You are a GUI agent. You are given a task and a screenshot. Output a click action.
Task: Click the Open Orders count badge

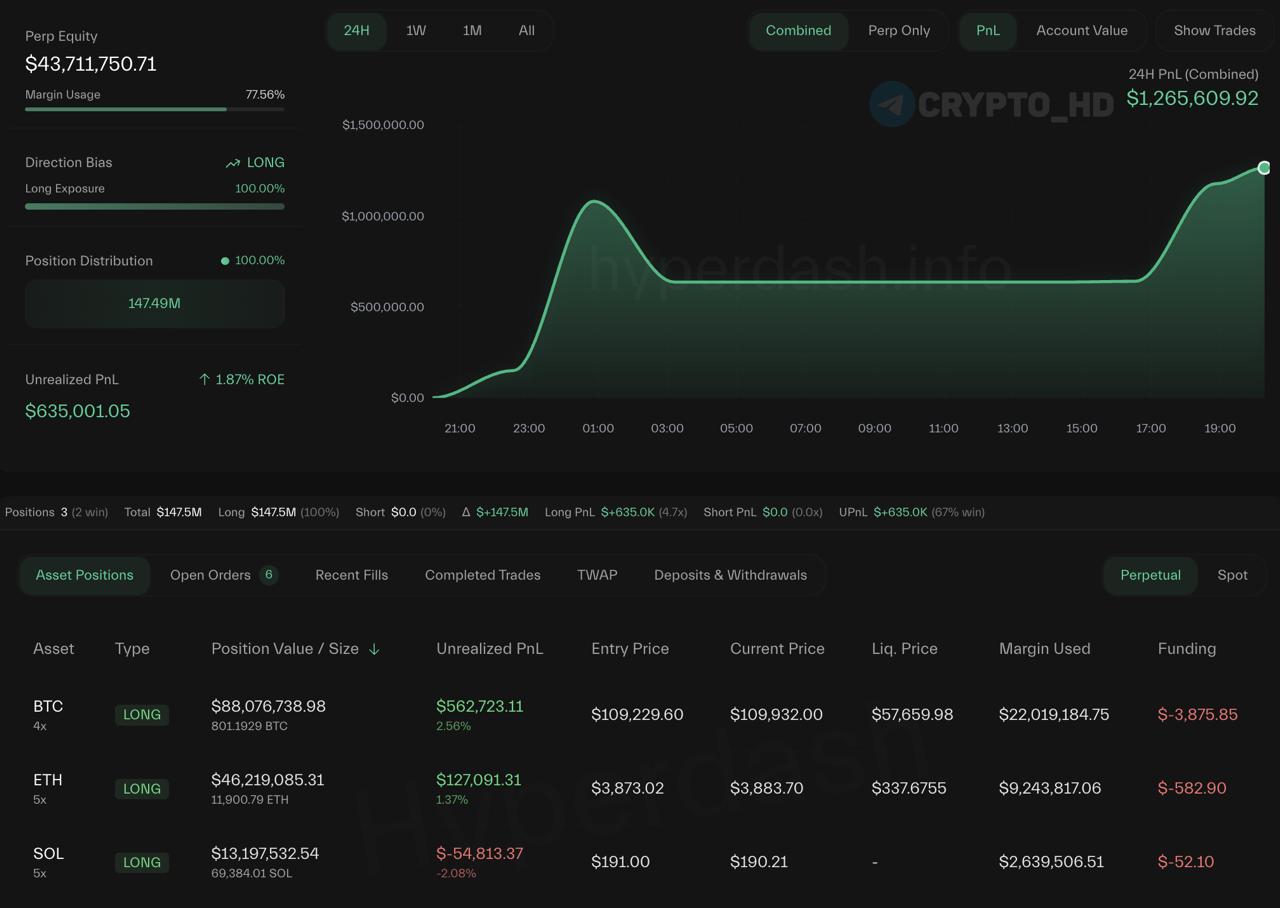(268, 575)
